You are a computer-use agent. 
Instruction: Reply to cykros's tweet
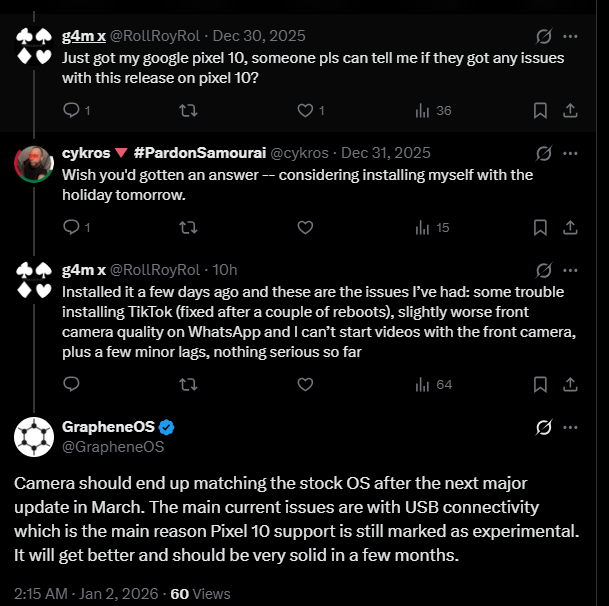[x=71, y=227]
